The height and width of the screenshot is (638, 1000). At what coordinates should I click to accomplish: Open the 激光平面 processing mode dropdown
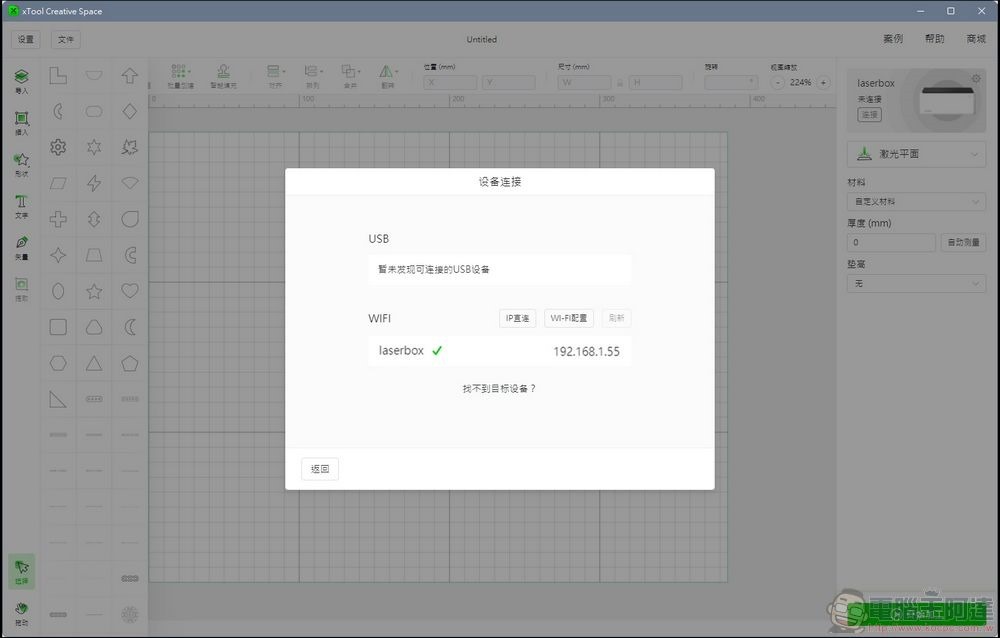(916, 154)
